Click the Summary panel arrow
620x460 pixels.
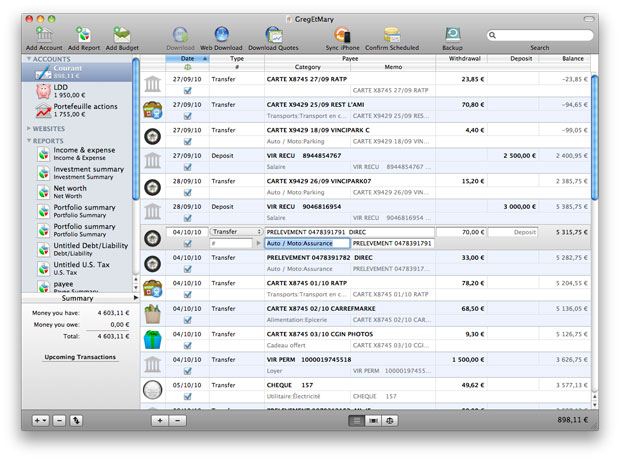pyautogui.click(x=136, y=298)
